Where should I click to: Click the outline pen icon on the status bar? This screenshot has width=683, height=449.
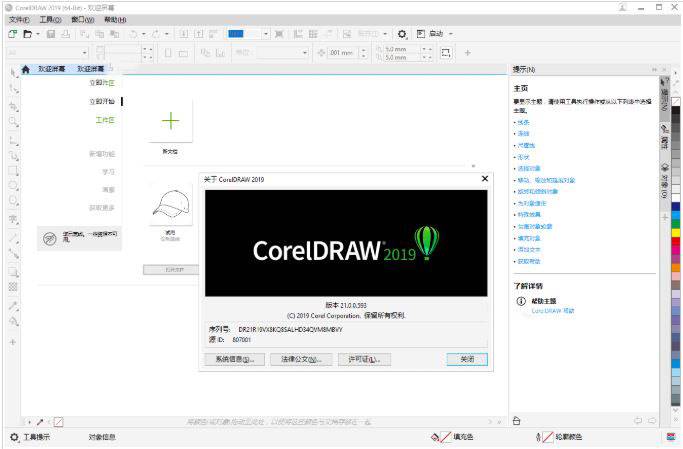point(539,437)
